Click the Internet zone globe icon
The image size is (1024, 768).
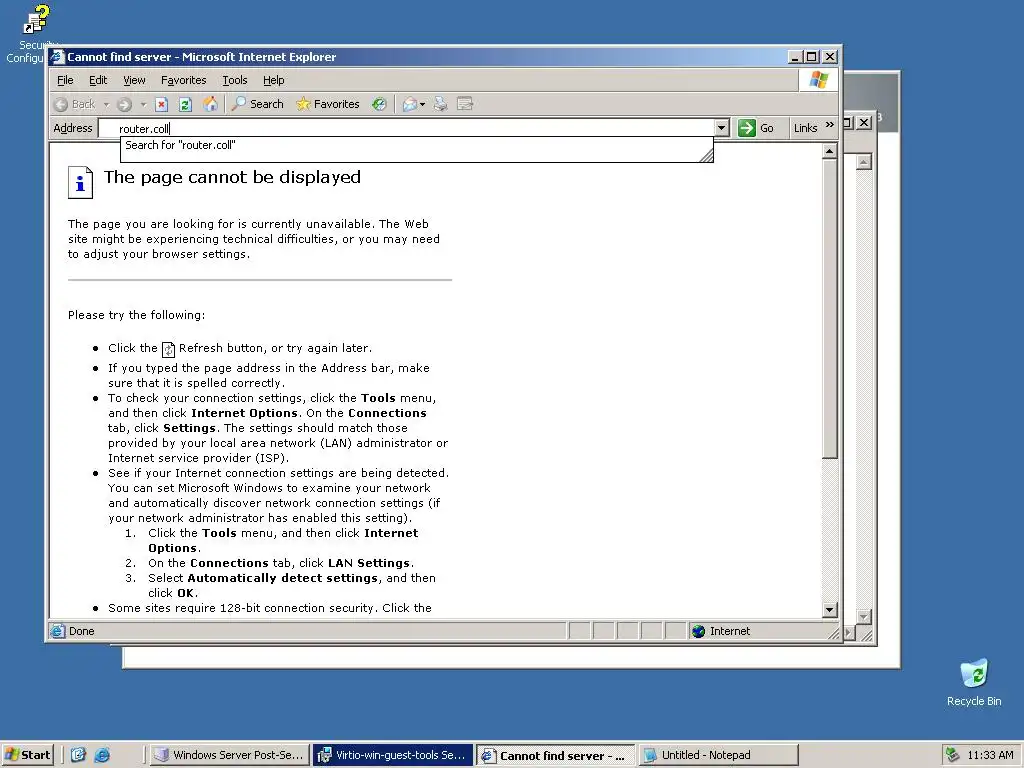(699, 631)
